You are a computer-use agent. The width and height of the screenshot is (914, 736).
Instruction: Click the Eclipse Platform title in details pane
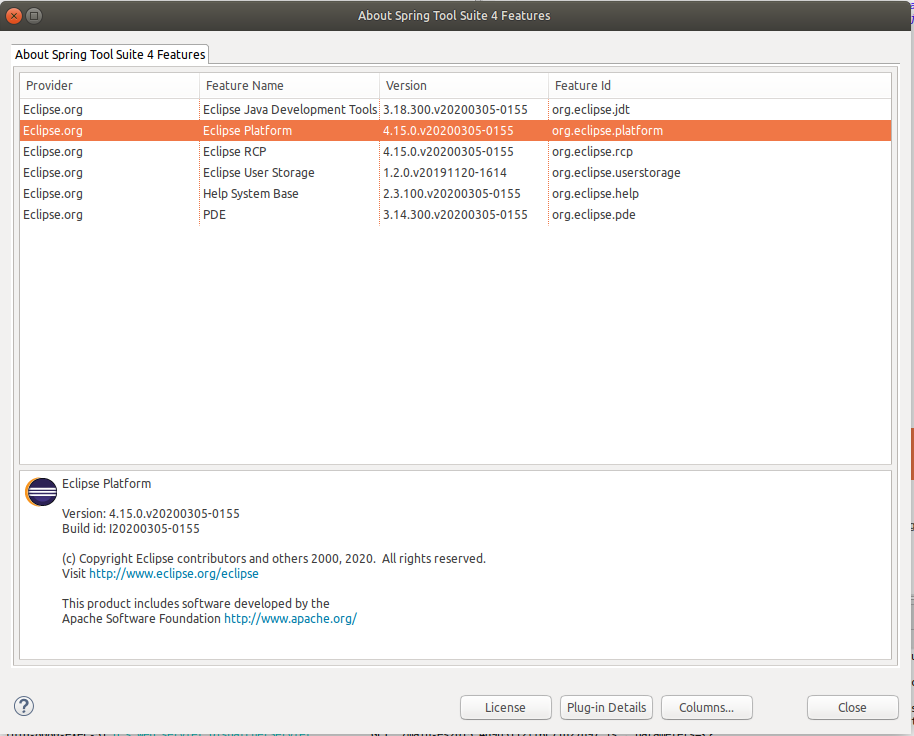click(x=107, y=484)
